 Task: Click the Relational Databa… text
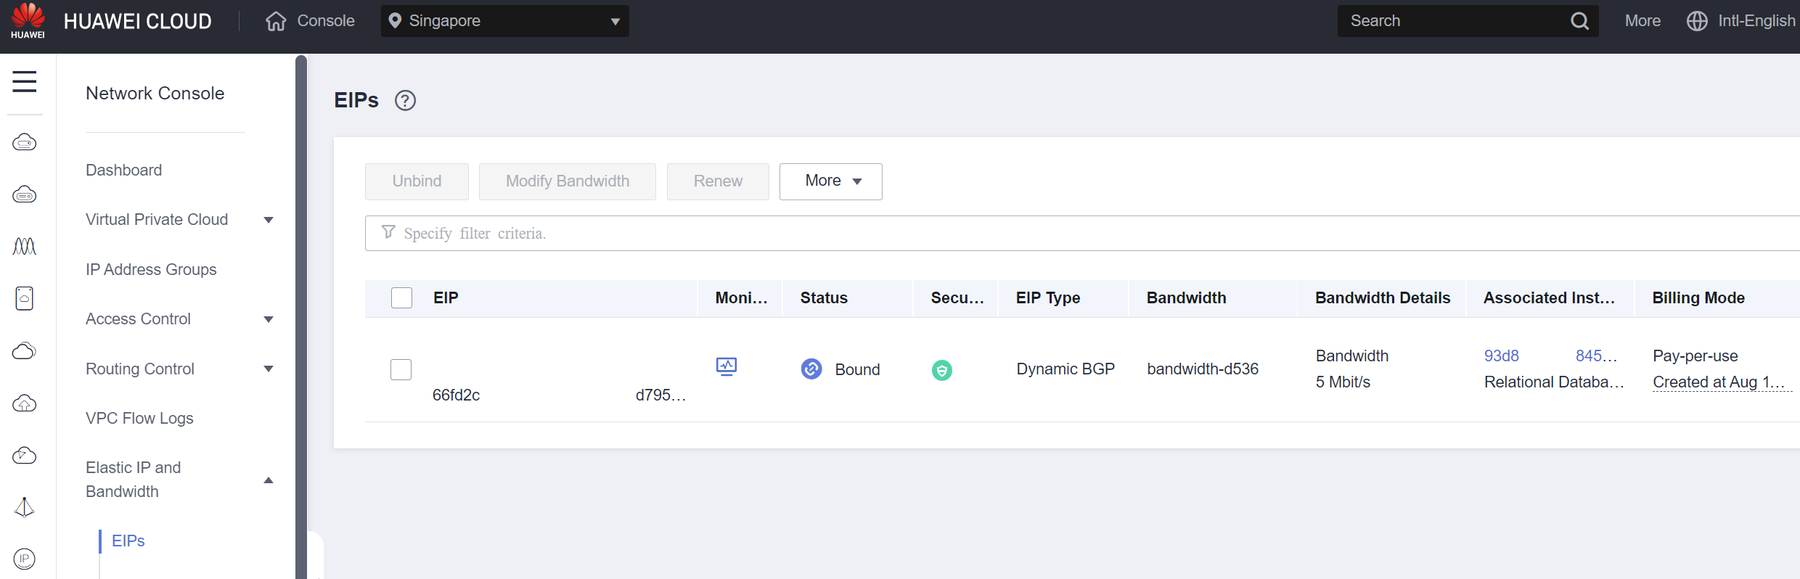click(x=1554, y=382)
